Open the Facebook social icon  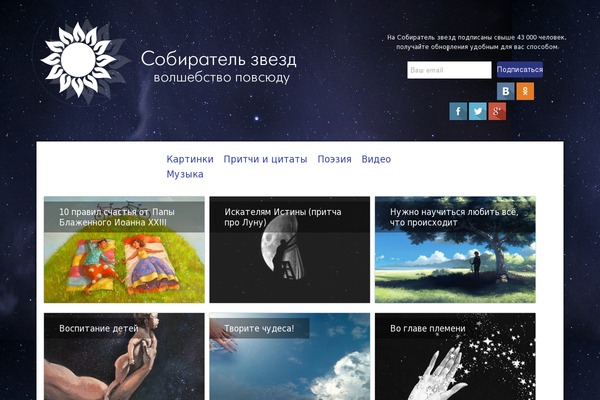pyautogui.click(x=458, y=111)
